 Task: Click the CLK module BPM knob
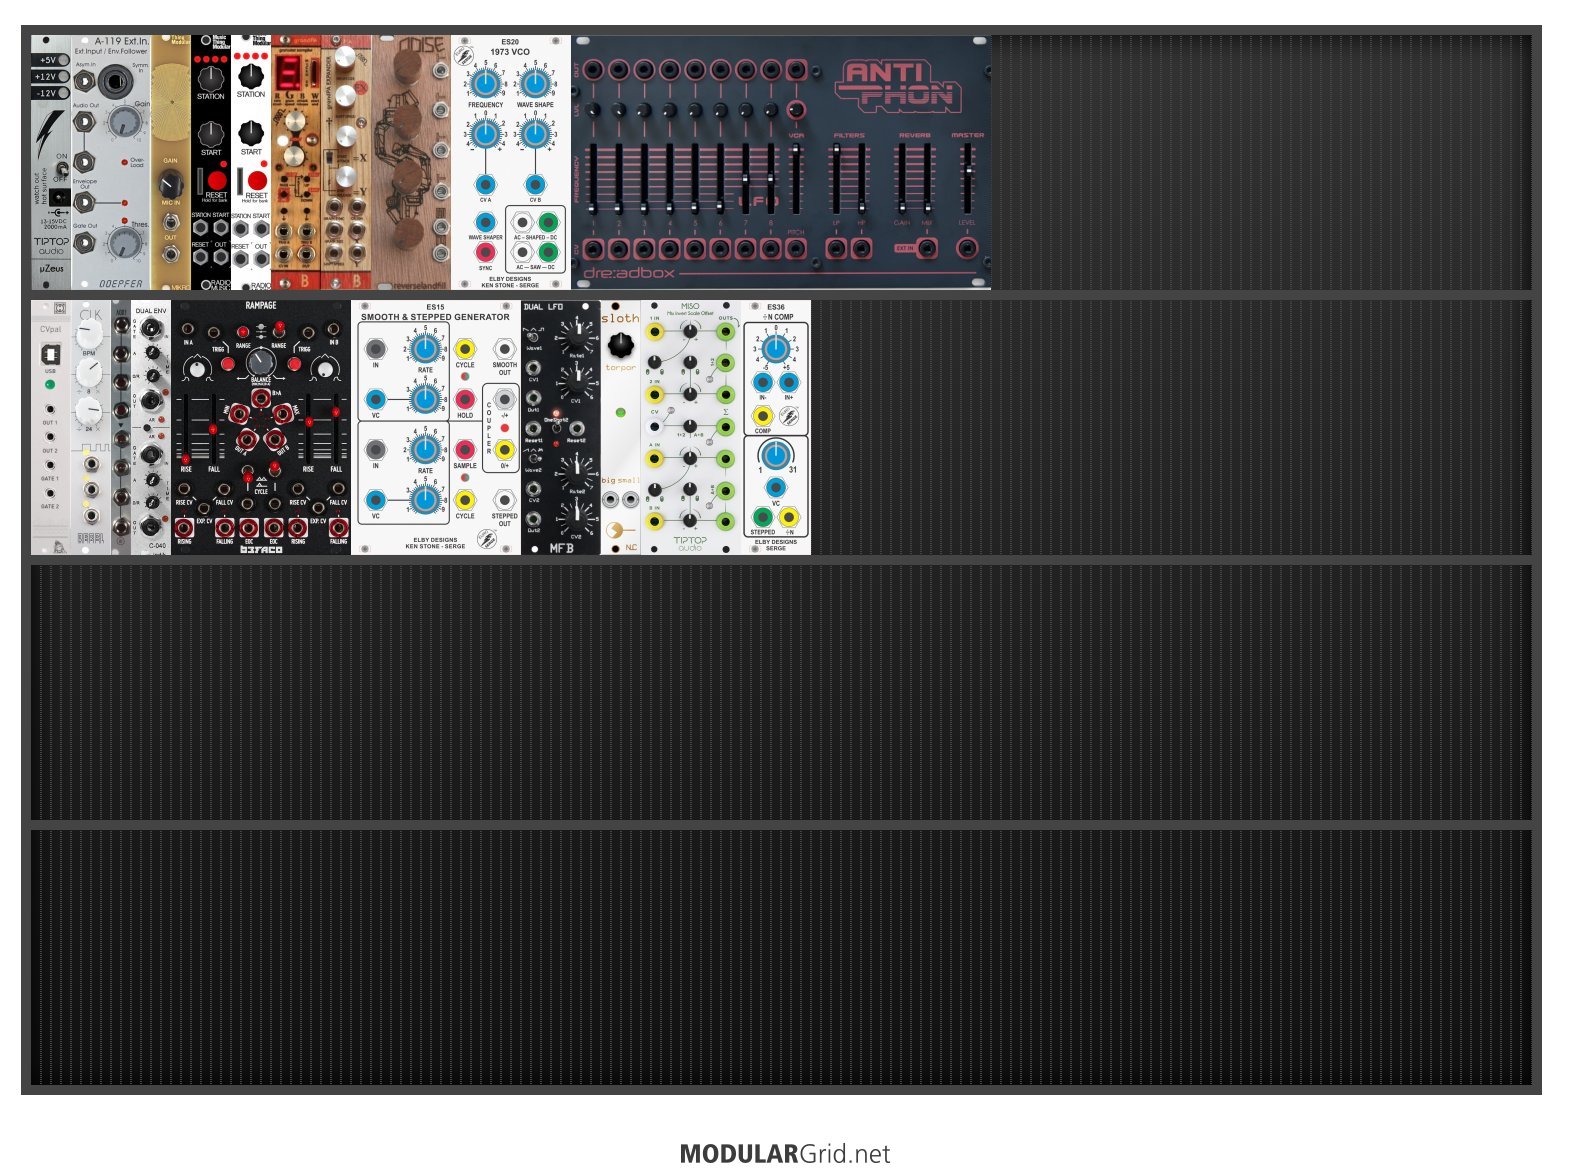click(89, 335)
